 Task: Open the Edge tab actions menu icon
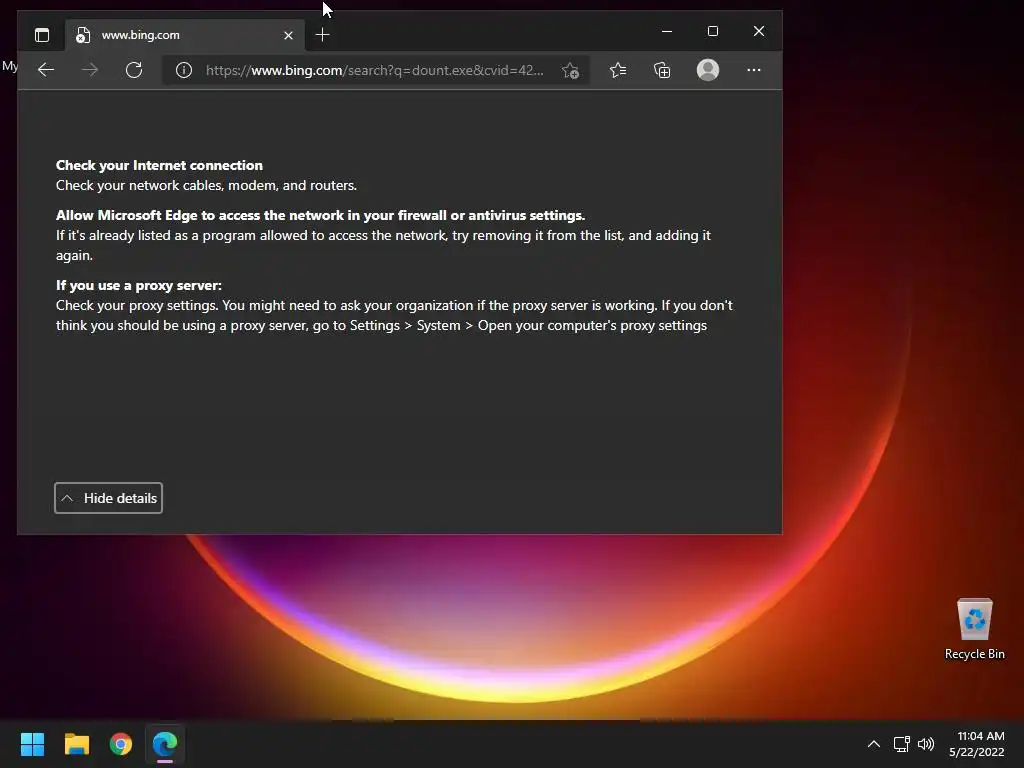tap(42, 35)
